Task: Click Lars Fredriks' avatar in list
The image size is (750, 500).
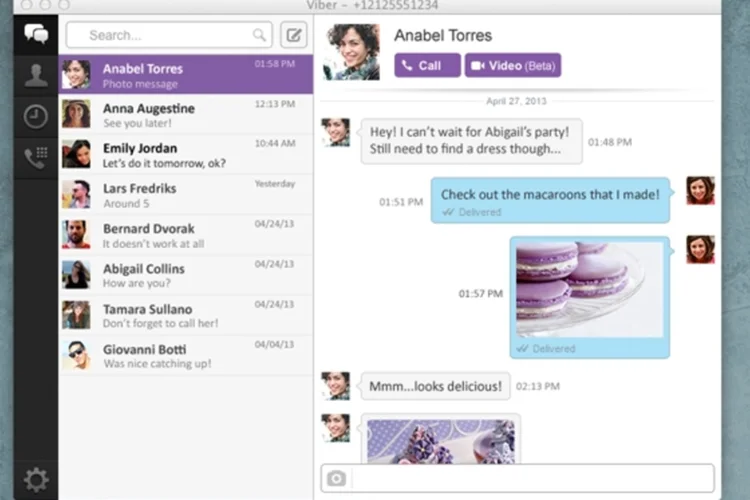Action: (x=76, y=194)
